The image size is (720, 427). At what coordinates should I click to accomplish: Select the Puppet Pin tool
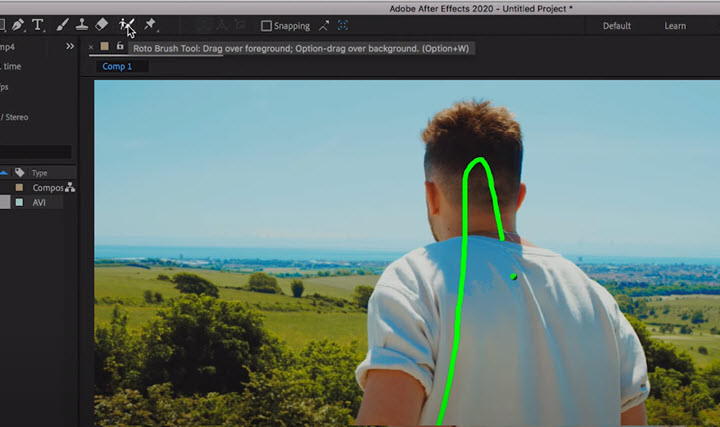[x=150, y=25]
